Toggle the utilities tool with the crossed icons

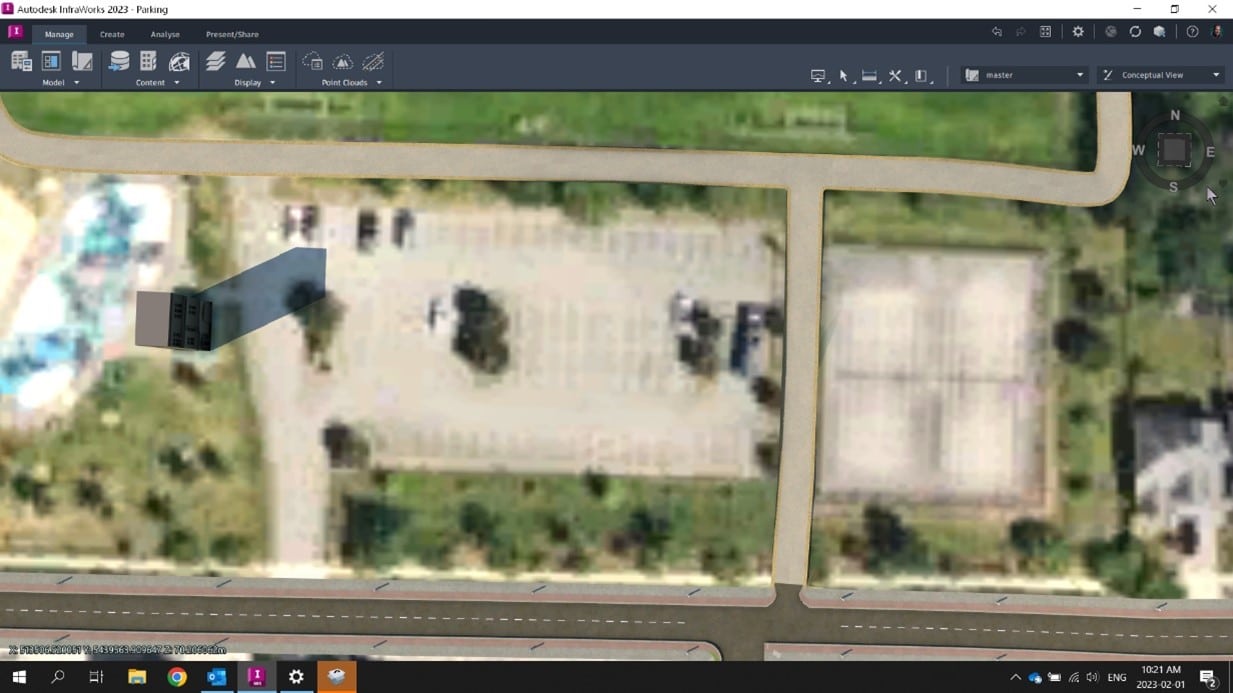[894, 75]
